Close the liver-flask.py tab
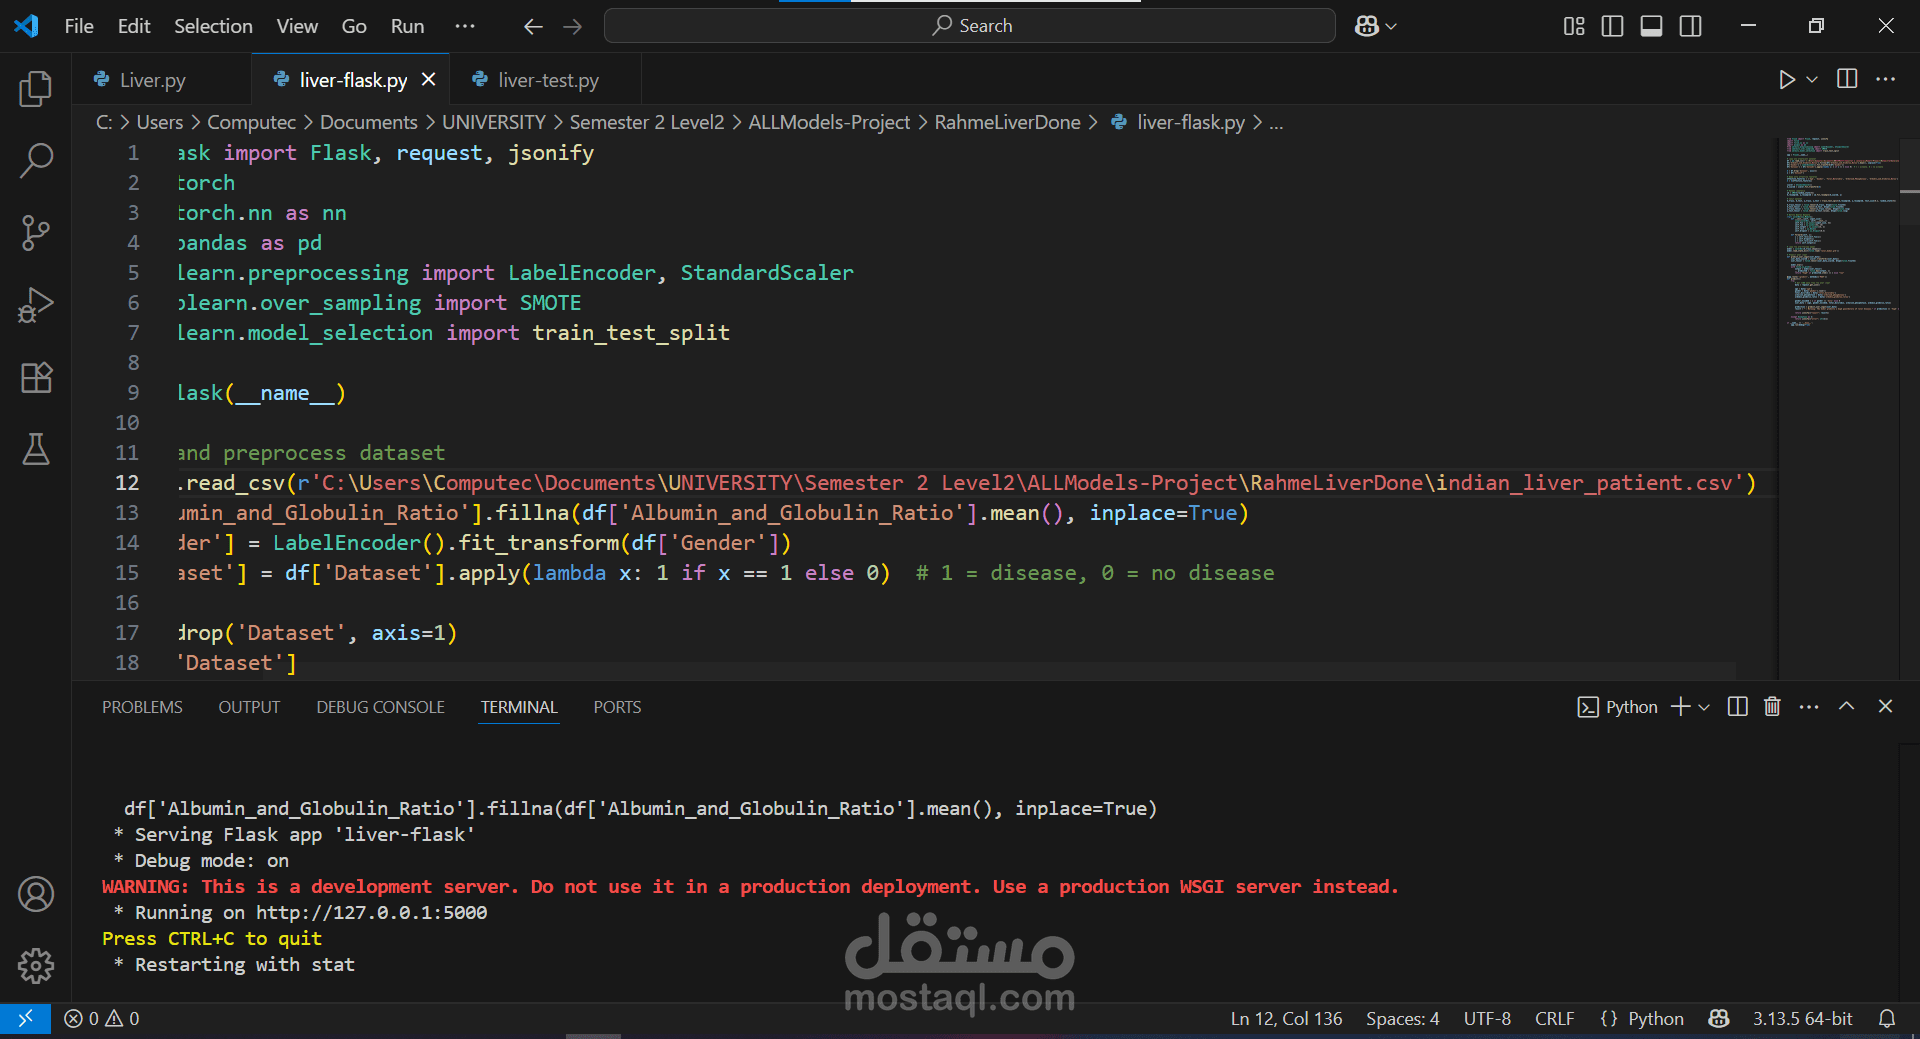Viewport: 1920px width, 1039px height. coord(428,79)
